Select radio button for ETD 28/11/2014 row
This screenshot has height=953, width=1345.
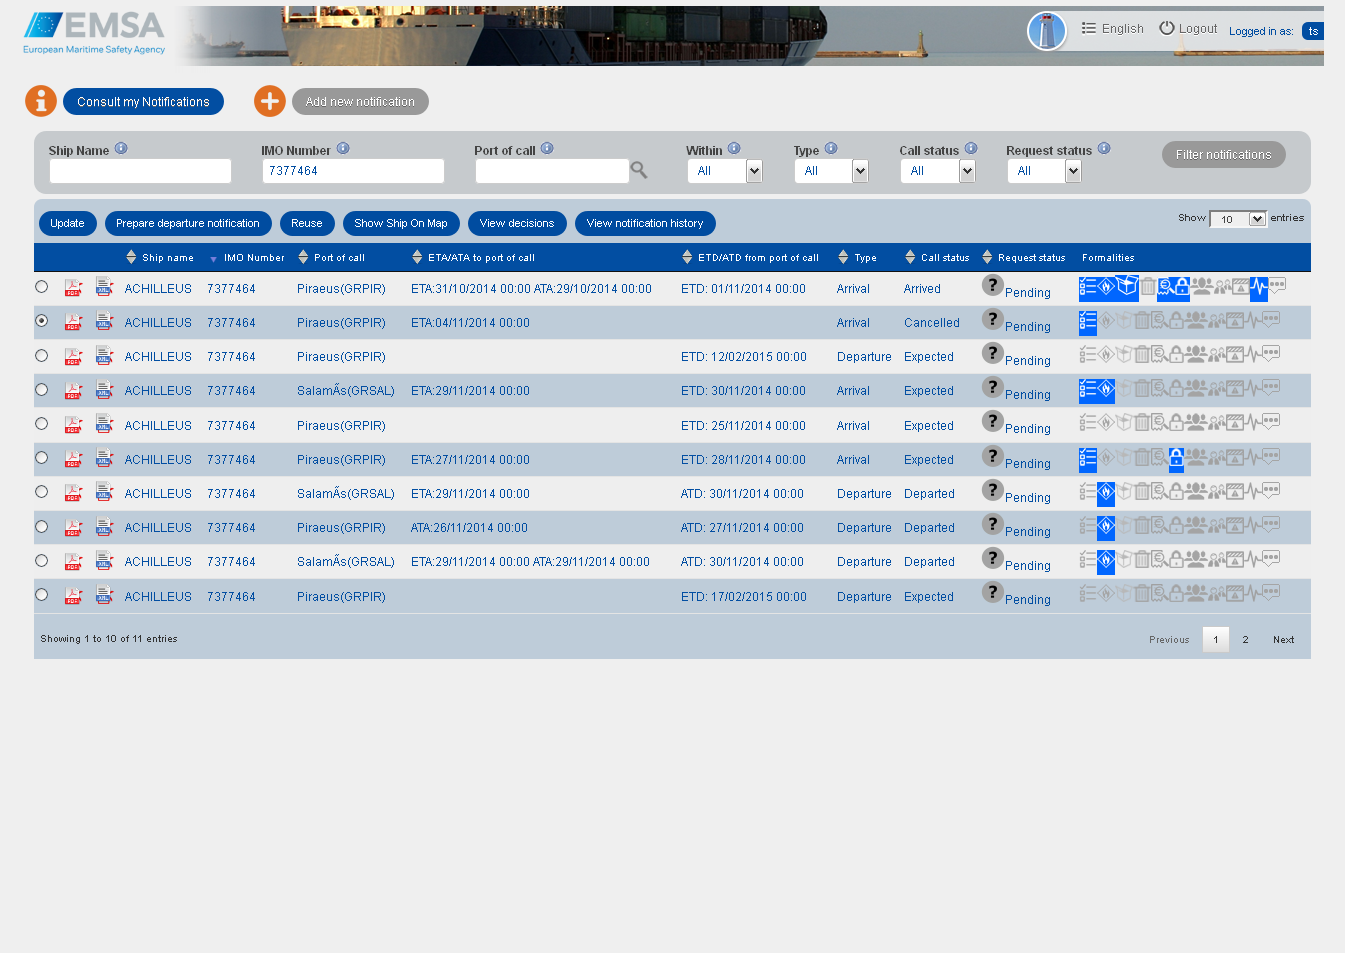tap(41, 458)
